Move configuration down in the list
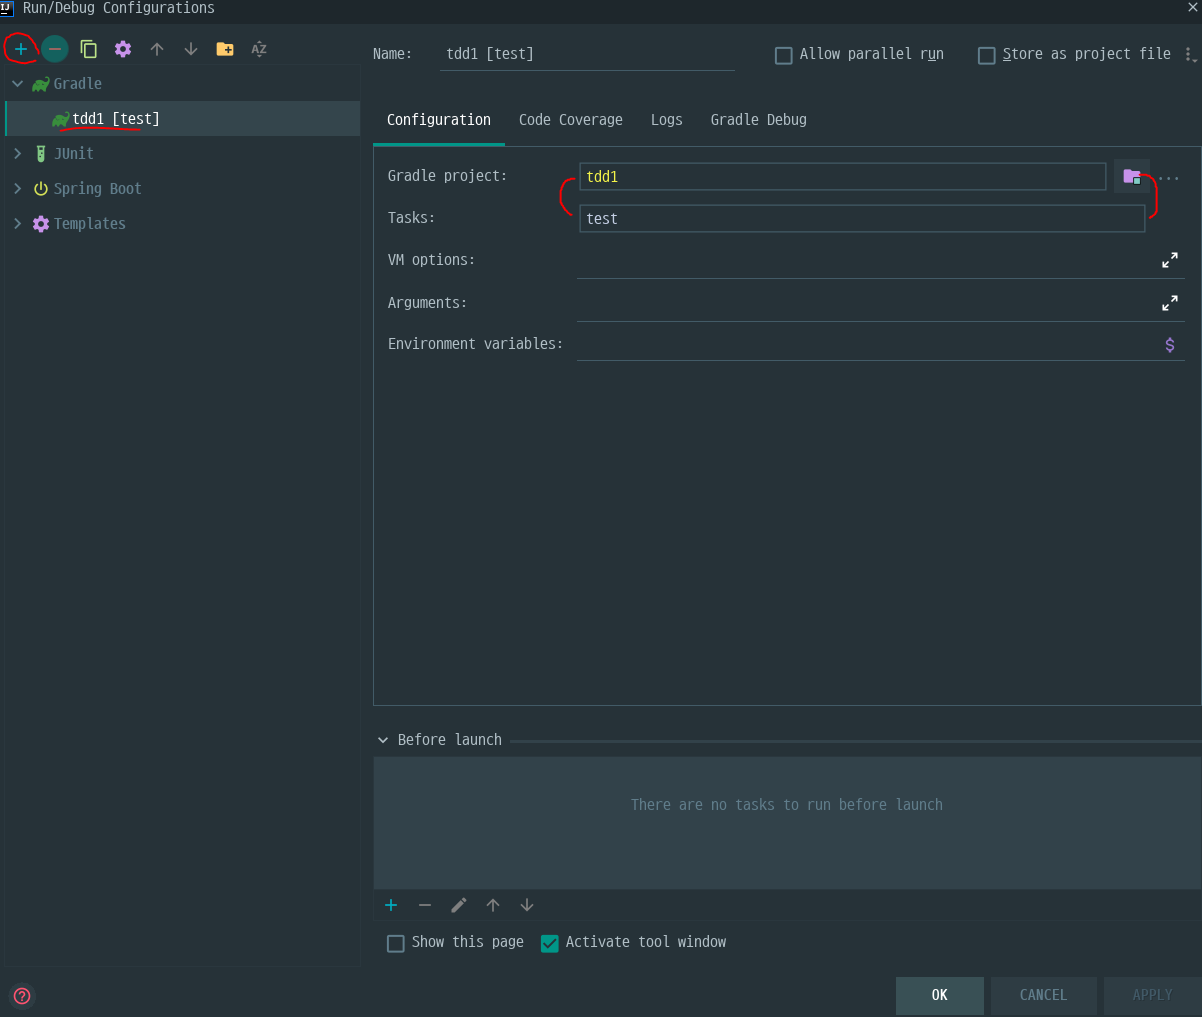This screenshot has width=1202, height=1017. (x=191, y=49)
